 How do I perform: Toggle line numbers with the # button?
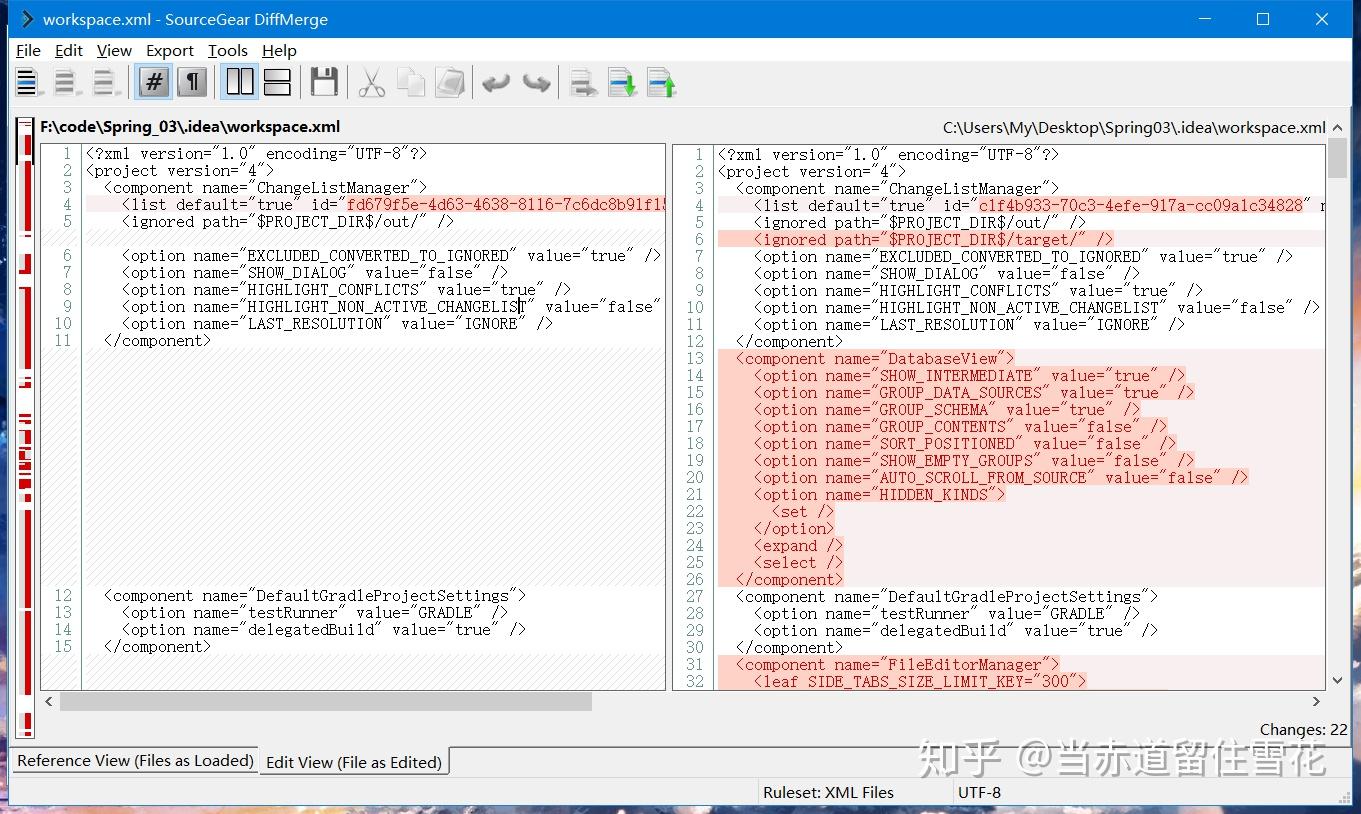pos(153,82)
